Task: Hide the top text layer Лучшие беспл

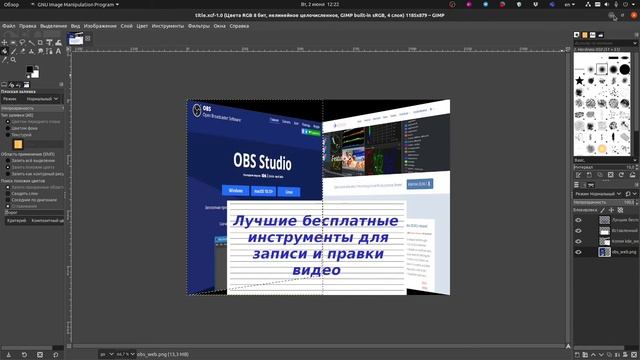Action: (x=578, y=220)
